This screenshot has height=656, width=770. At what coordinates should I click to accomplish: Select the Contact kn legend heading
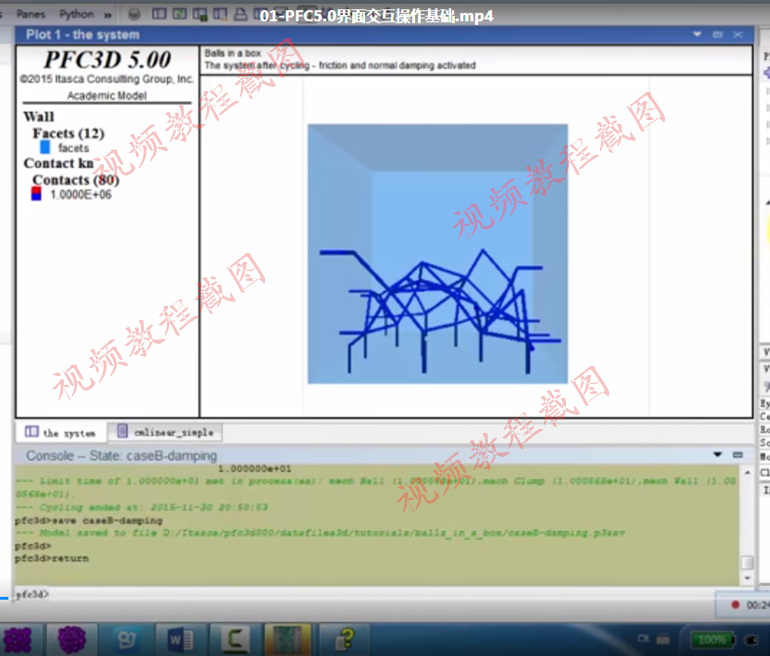58,163
